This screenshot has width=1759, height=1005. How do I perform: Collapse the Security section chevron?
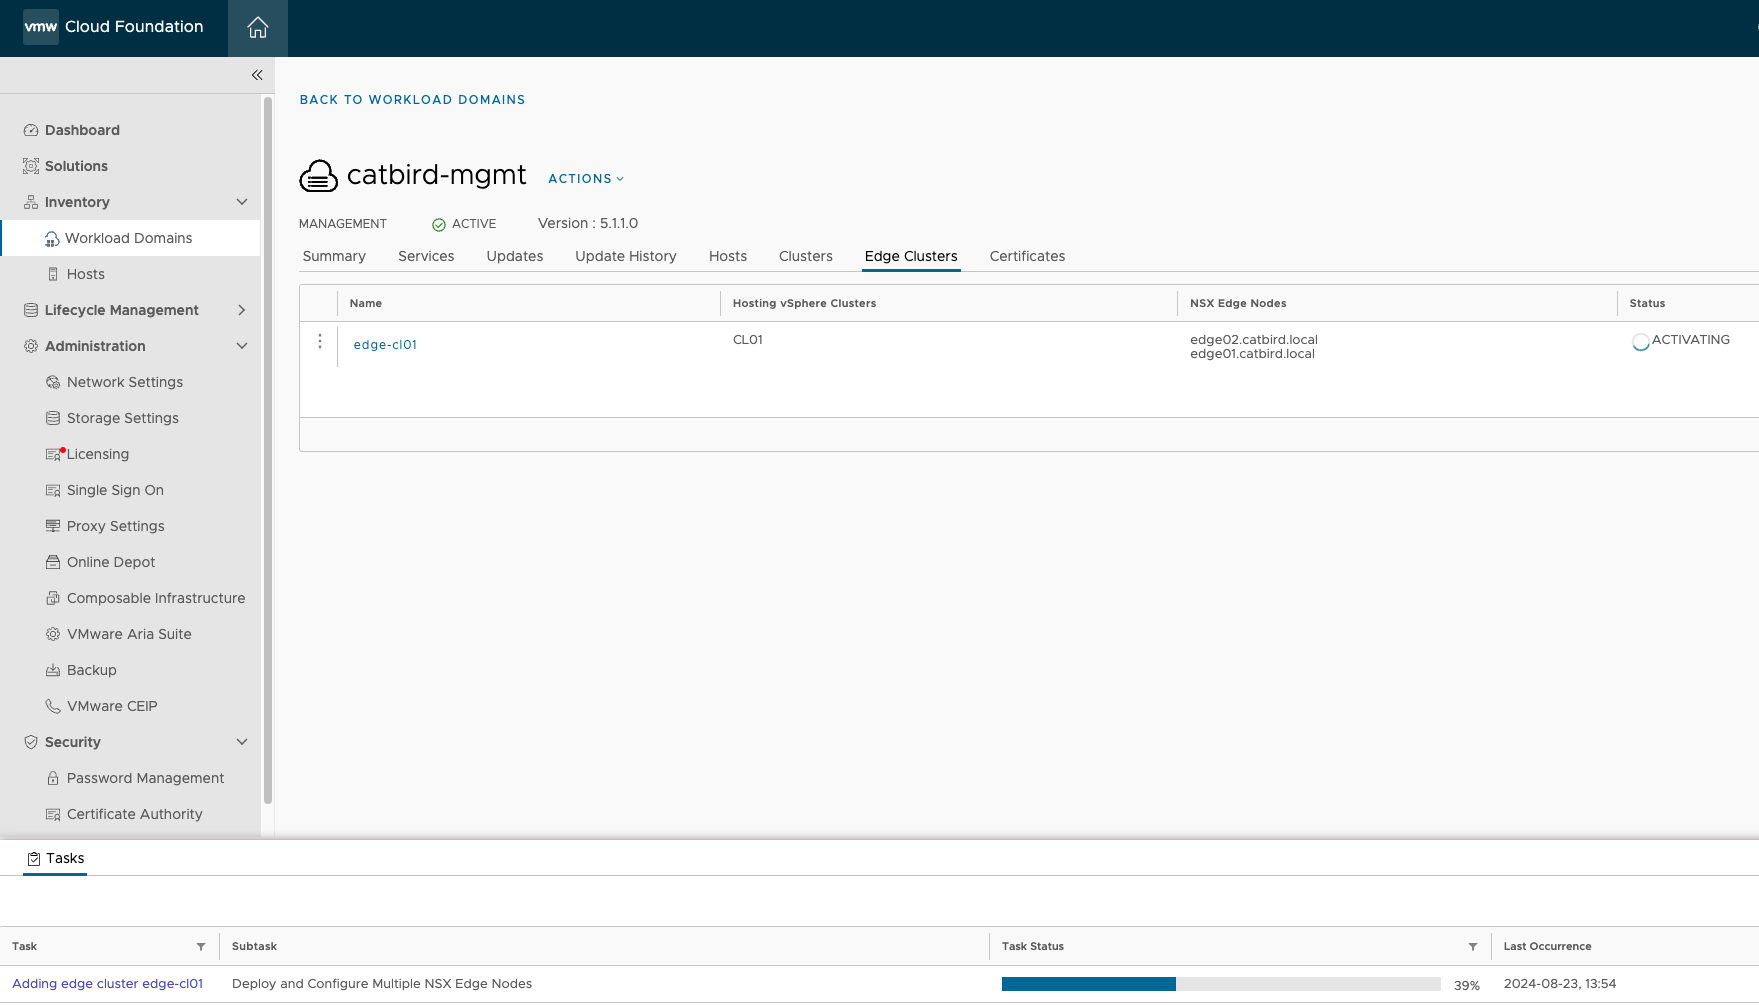[242, 742]
